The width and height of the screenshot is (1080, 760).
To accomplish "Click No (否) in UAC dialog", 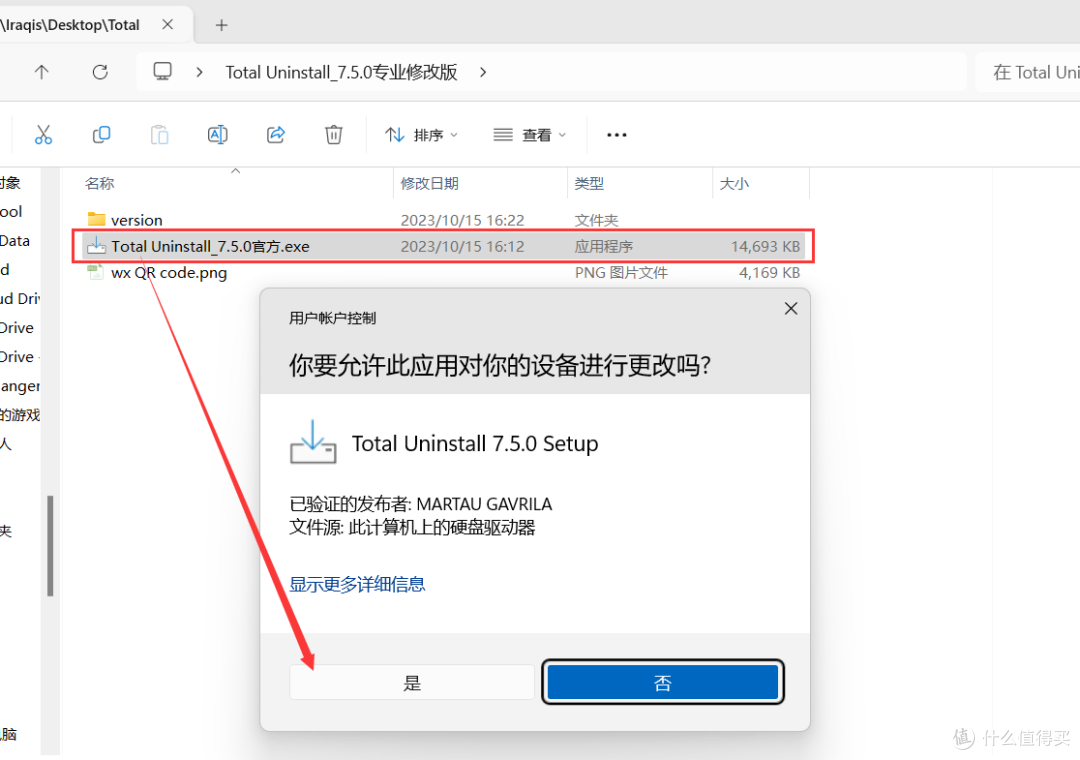I will point(663,682).
